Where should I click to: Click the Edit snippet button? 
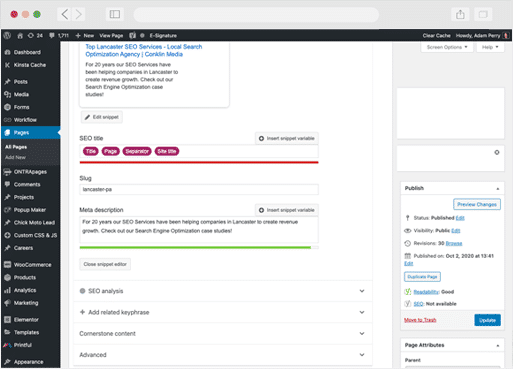pyautogui.click(x=102, y=117)
